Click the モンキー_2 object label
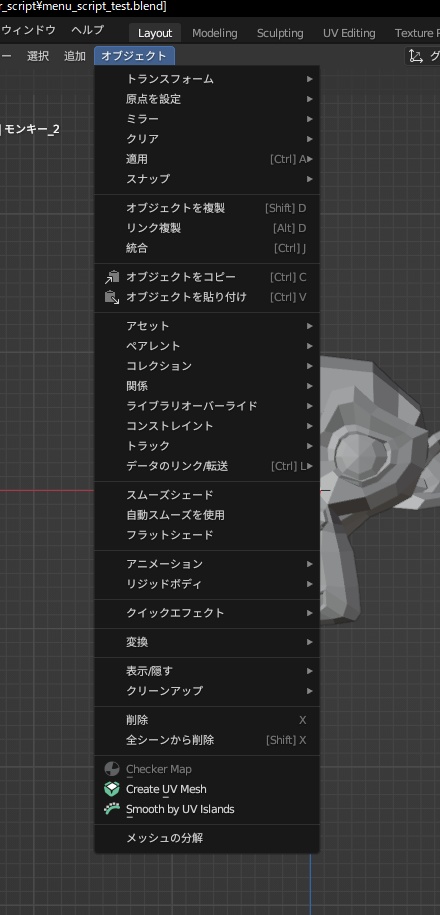Screen dimensions: 440x915 [32, 130]
